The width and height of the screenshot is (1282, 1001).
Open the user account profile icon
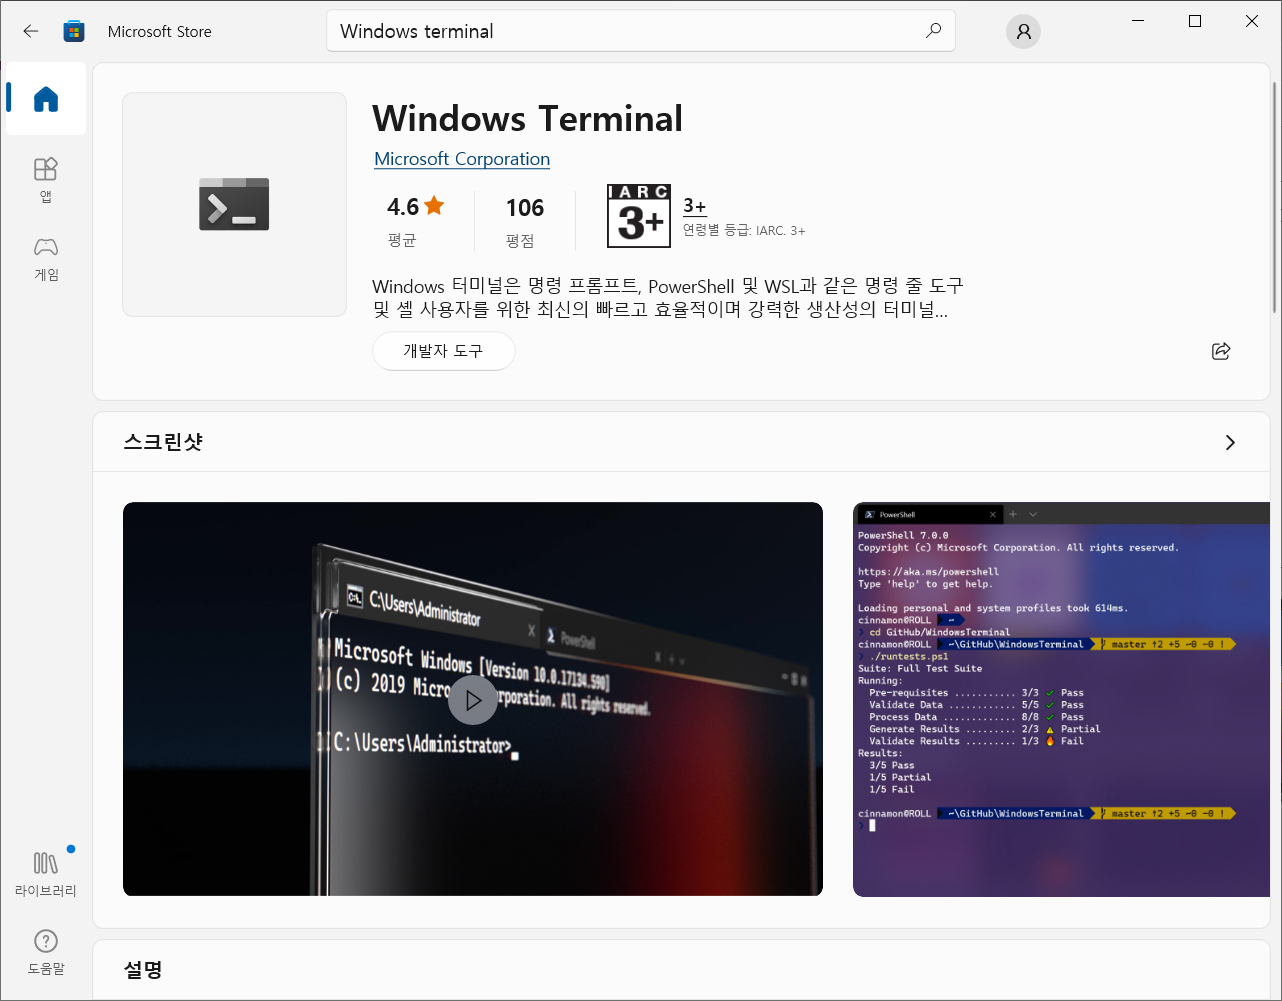(x=1023, y=31)
